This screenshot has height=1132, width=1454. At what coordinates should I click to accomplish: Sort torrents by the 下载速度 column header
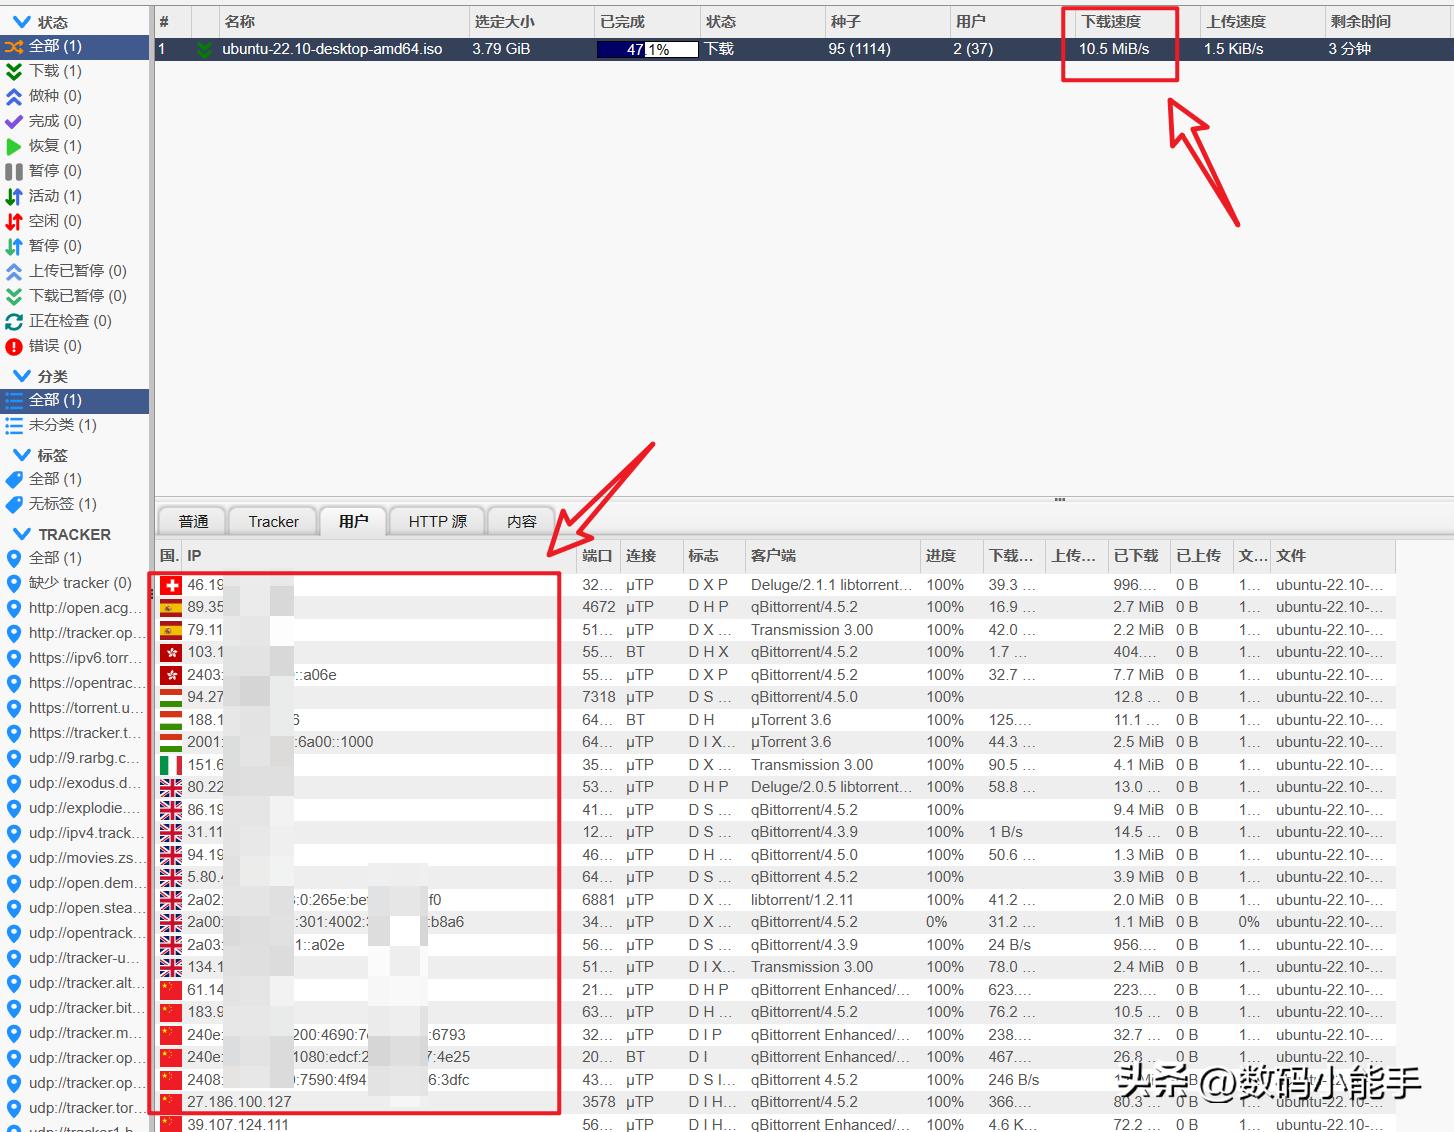1110,21
